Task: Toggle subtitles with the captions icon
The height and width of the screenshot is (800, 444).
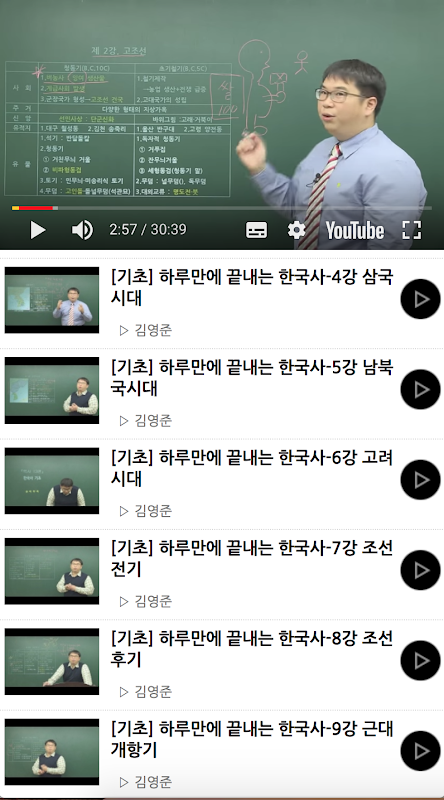Action: click(x=256, y=230)
